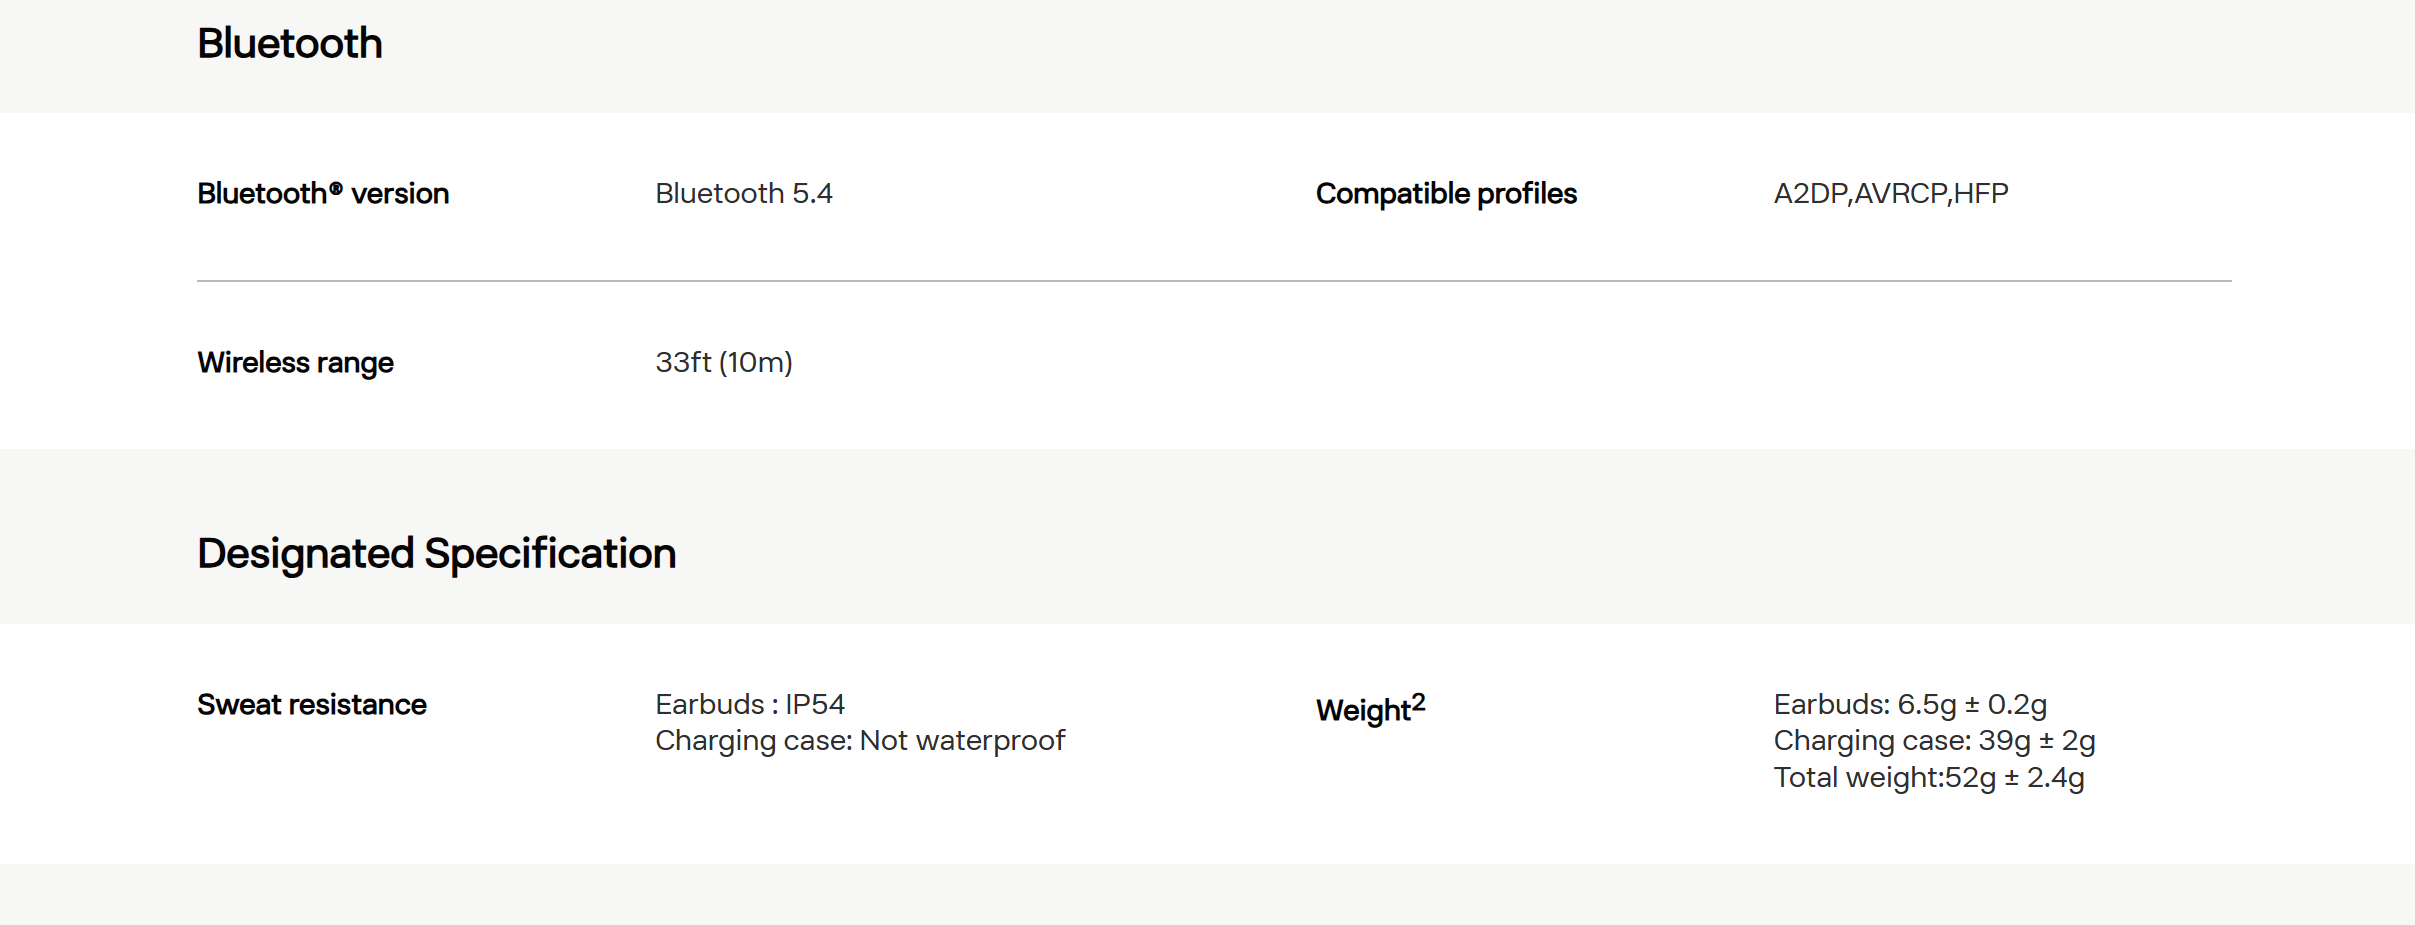Click the divider line above Wireless range
The width and height of the screenshot is (2415, 925).
(x=1213, y=281)
